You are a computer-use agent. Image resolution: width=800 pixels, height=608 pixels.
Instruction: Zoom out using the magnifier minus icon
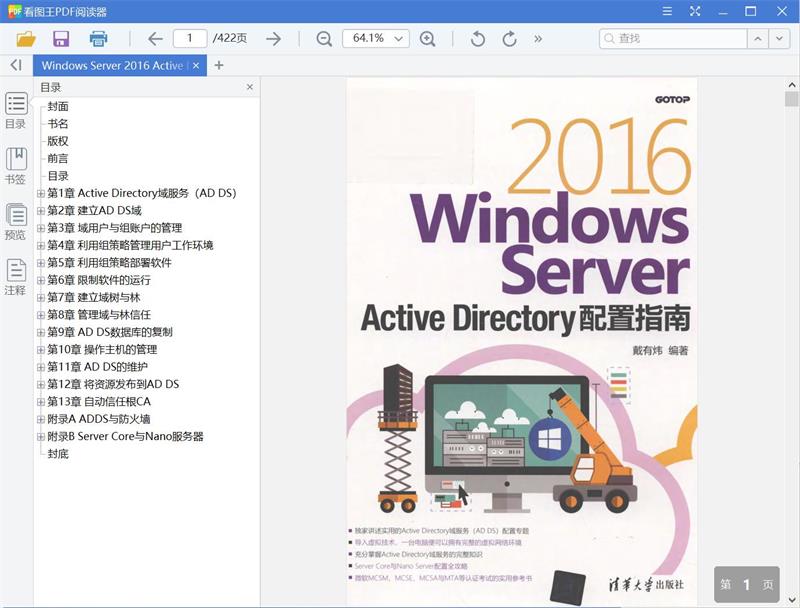(323, 38)
